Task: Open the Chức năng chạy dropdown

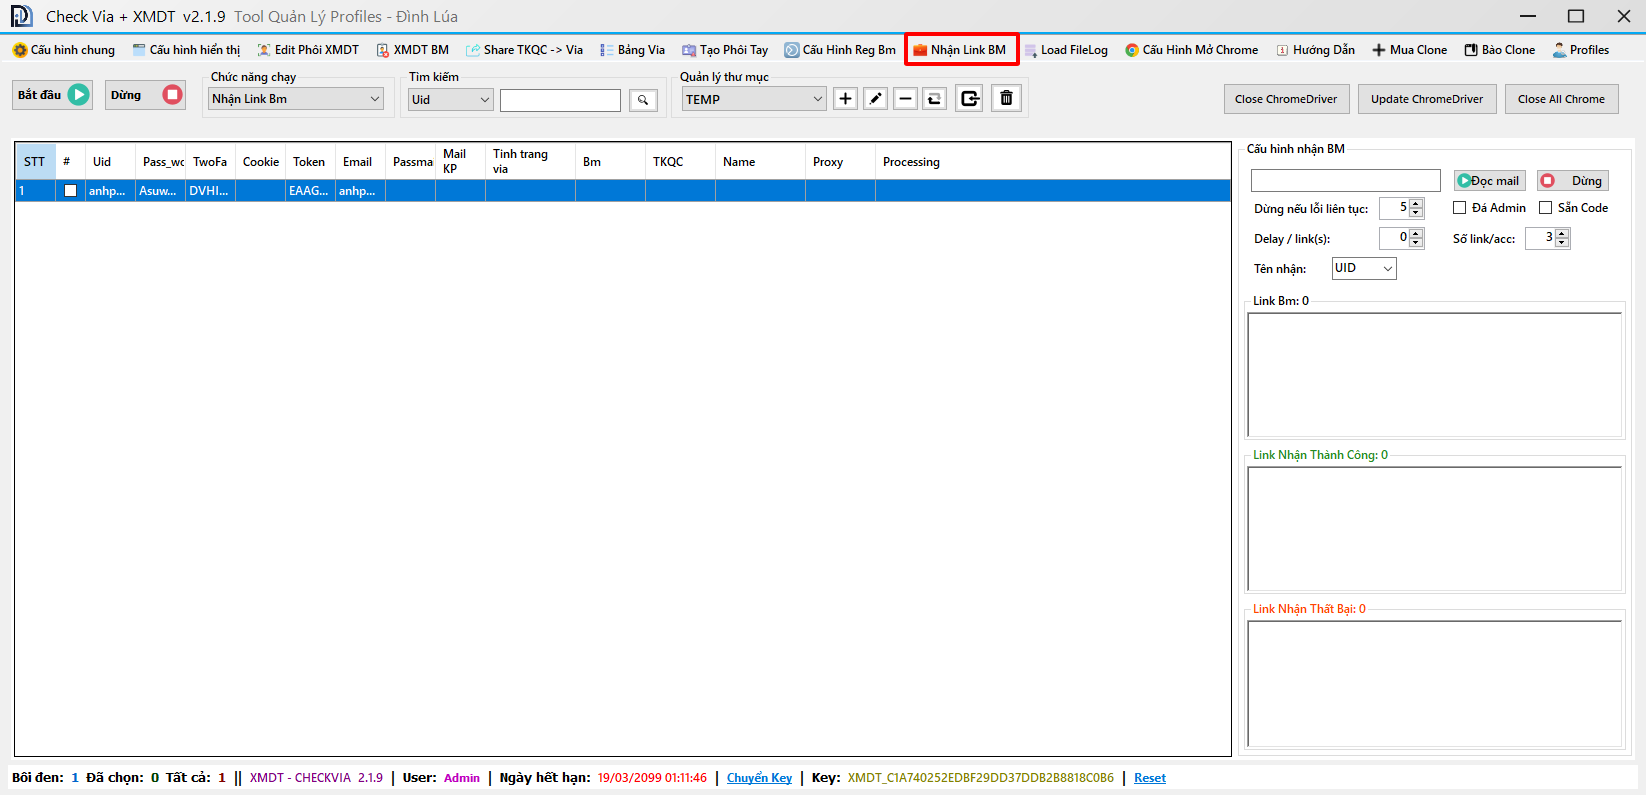Action: tap(295, 99)
